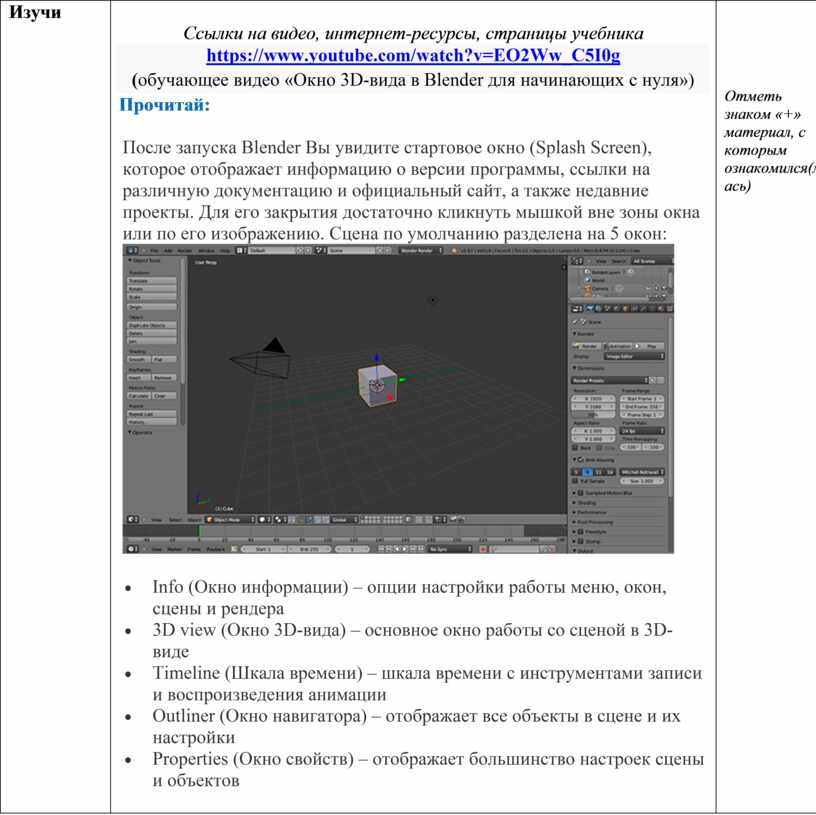The image size is (816, 815).
Task: Click the Duplicate Objects button
Action: click(151, 325)
